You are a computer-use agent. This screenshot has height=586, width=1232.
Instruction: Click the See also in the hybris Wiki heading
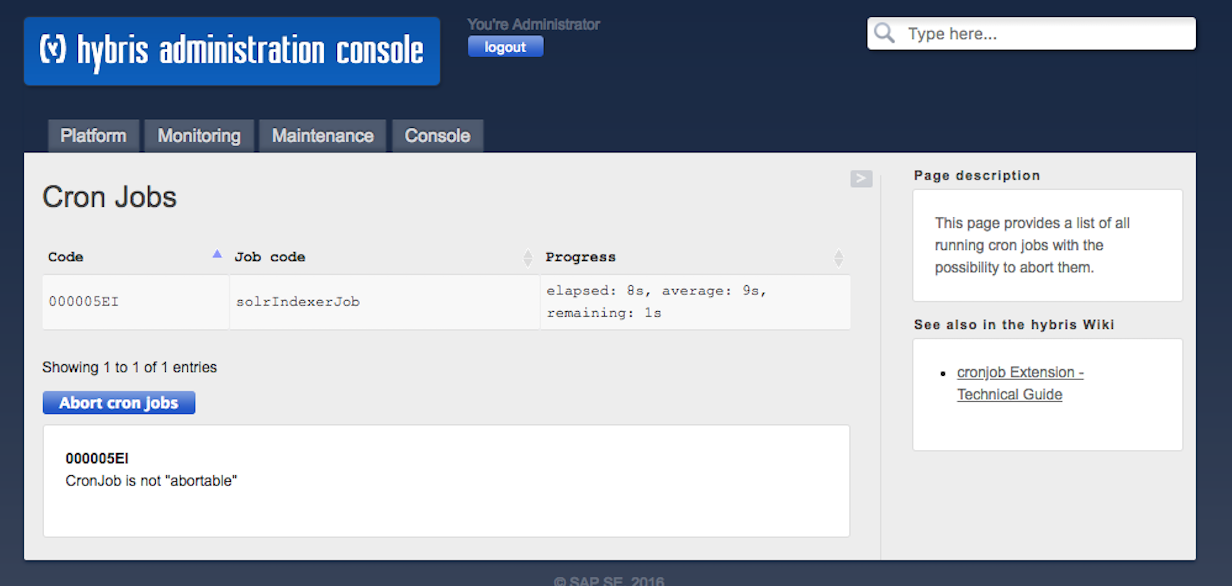(x=1014, y=325)
